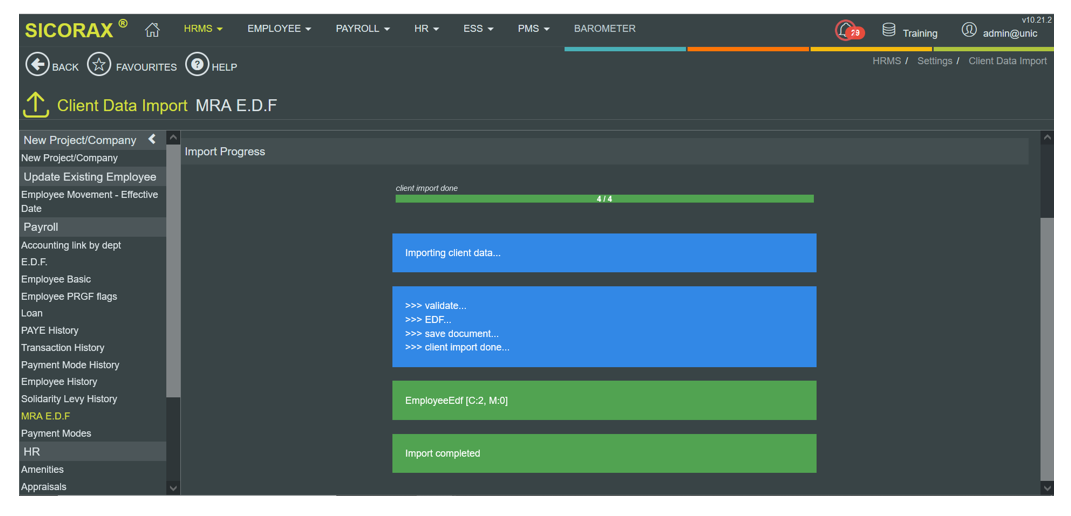This screenshot has height=516, width=1071.
Task: Click the green import progress bar
Action: coord(604,199)
